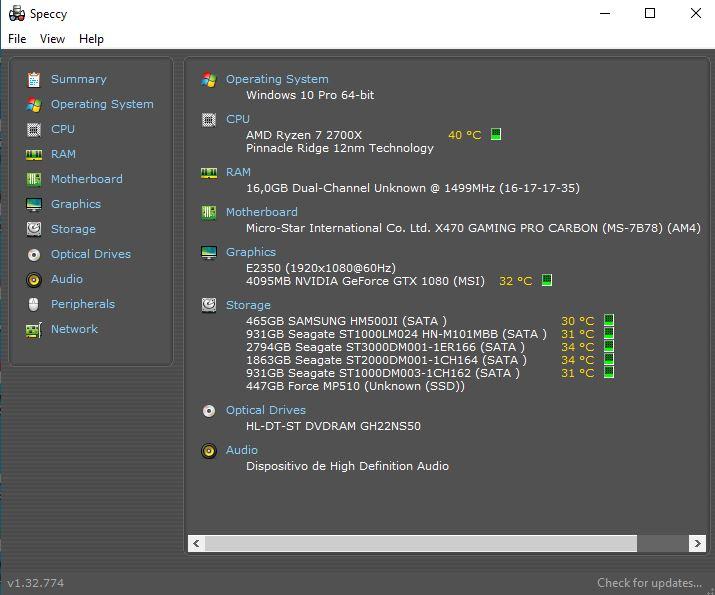Click the Summary clipboard icon in sidebar
Viewport: 715px width, 595px height.
click(34, 79)
